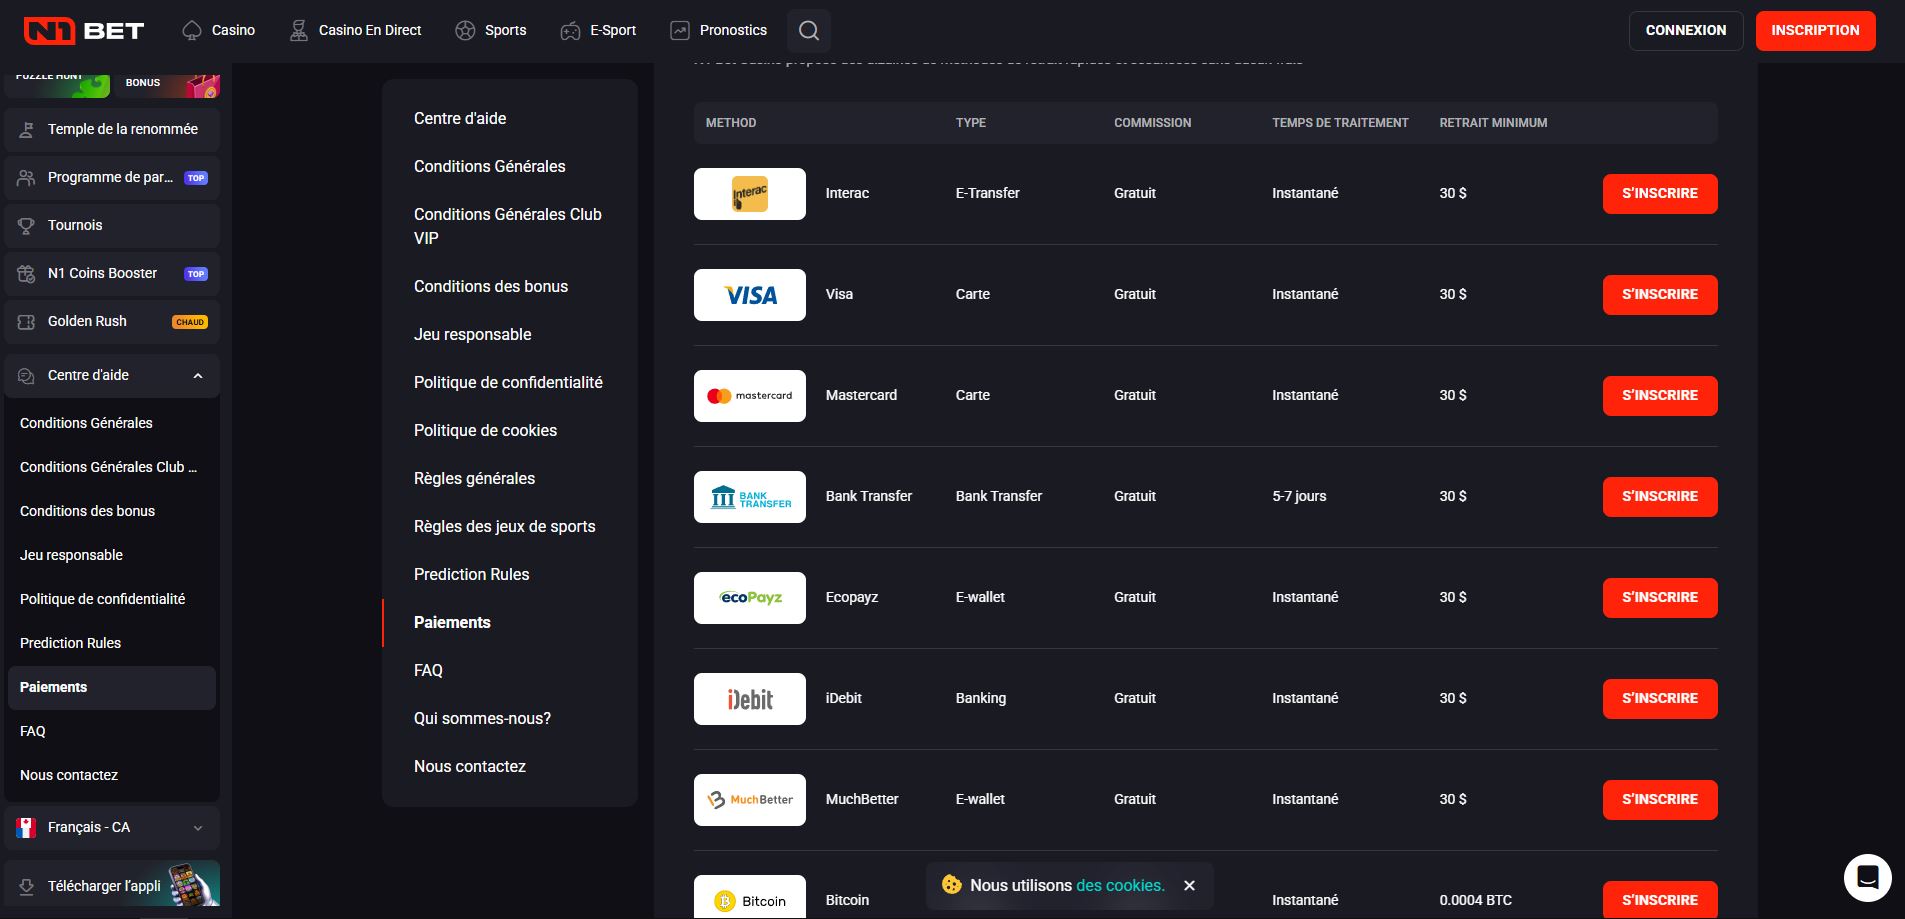1905x919 pixels.
Task: Click S'INSCRIRE for Interac
Action: click(1660, 194)
